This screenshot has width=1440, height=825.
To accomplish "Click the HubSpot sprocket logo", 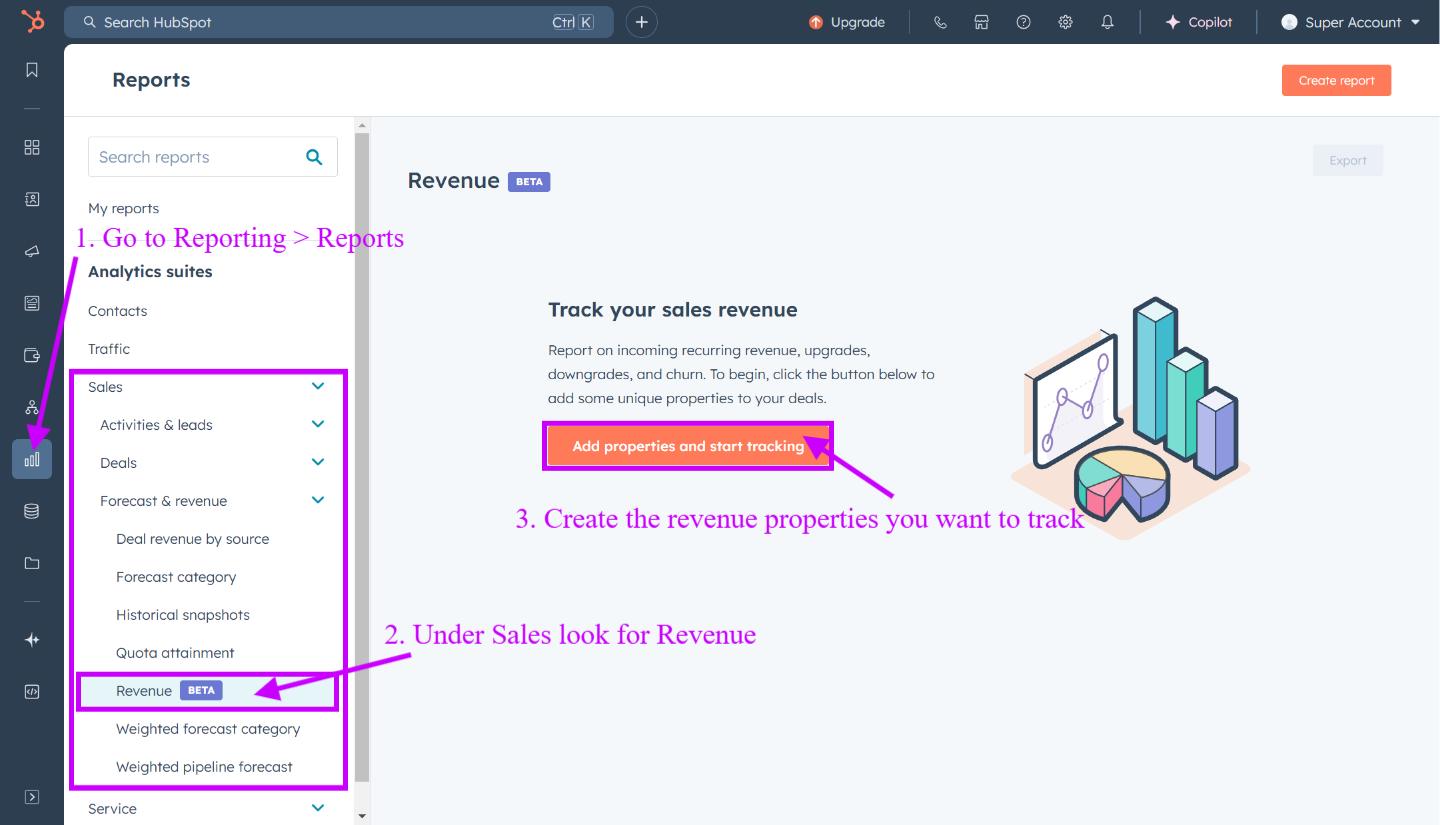I will pyautogui.click(x=32, y=21).
